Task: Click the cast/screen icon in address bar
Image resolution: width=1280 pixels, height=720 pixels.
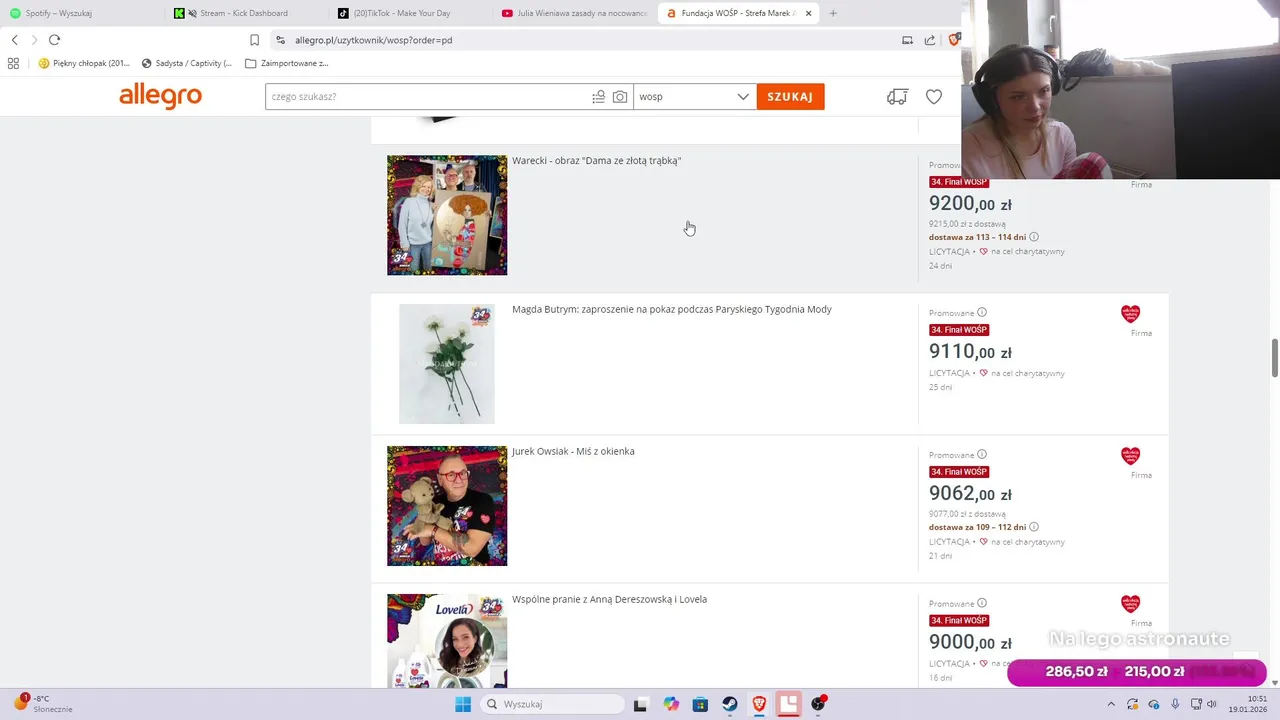Action: pyautogui.click(x=907, y=40)
